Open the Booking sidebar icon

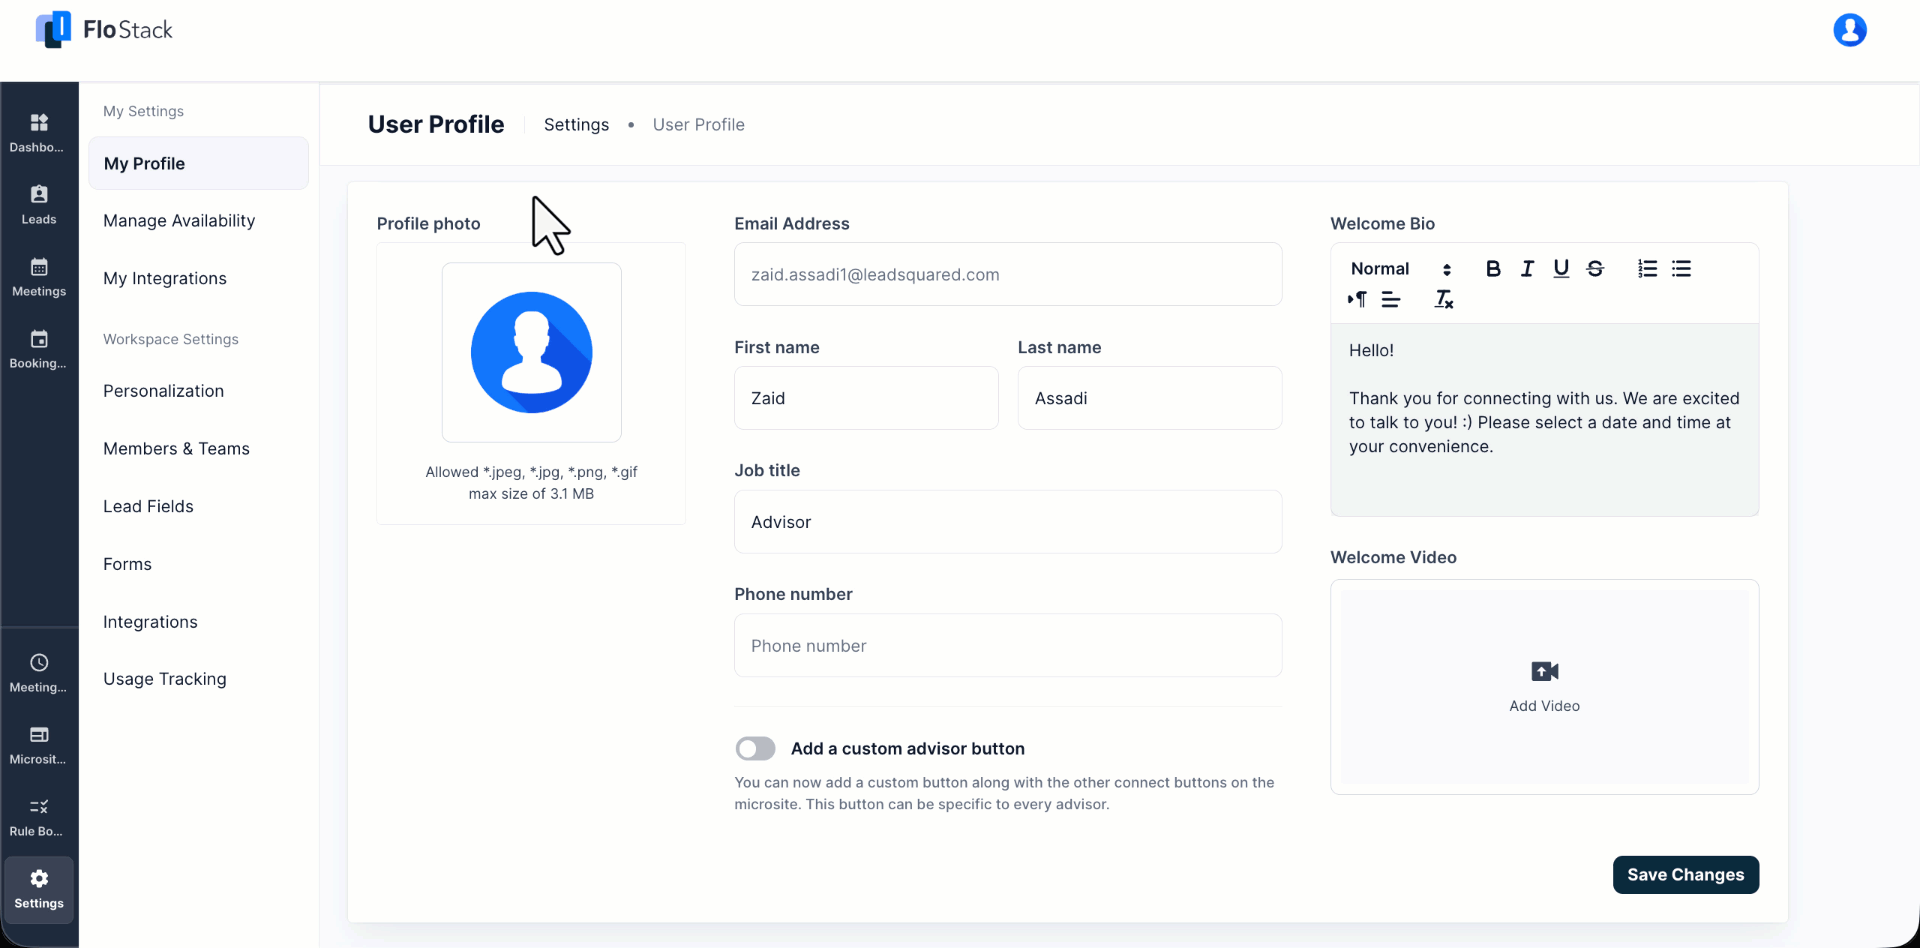click(x=39, y=349)
